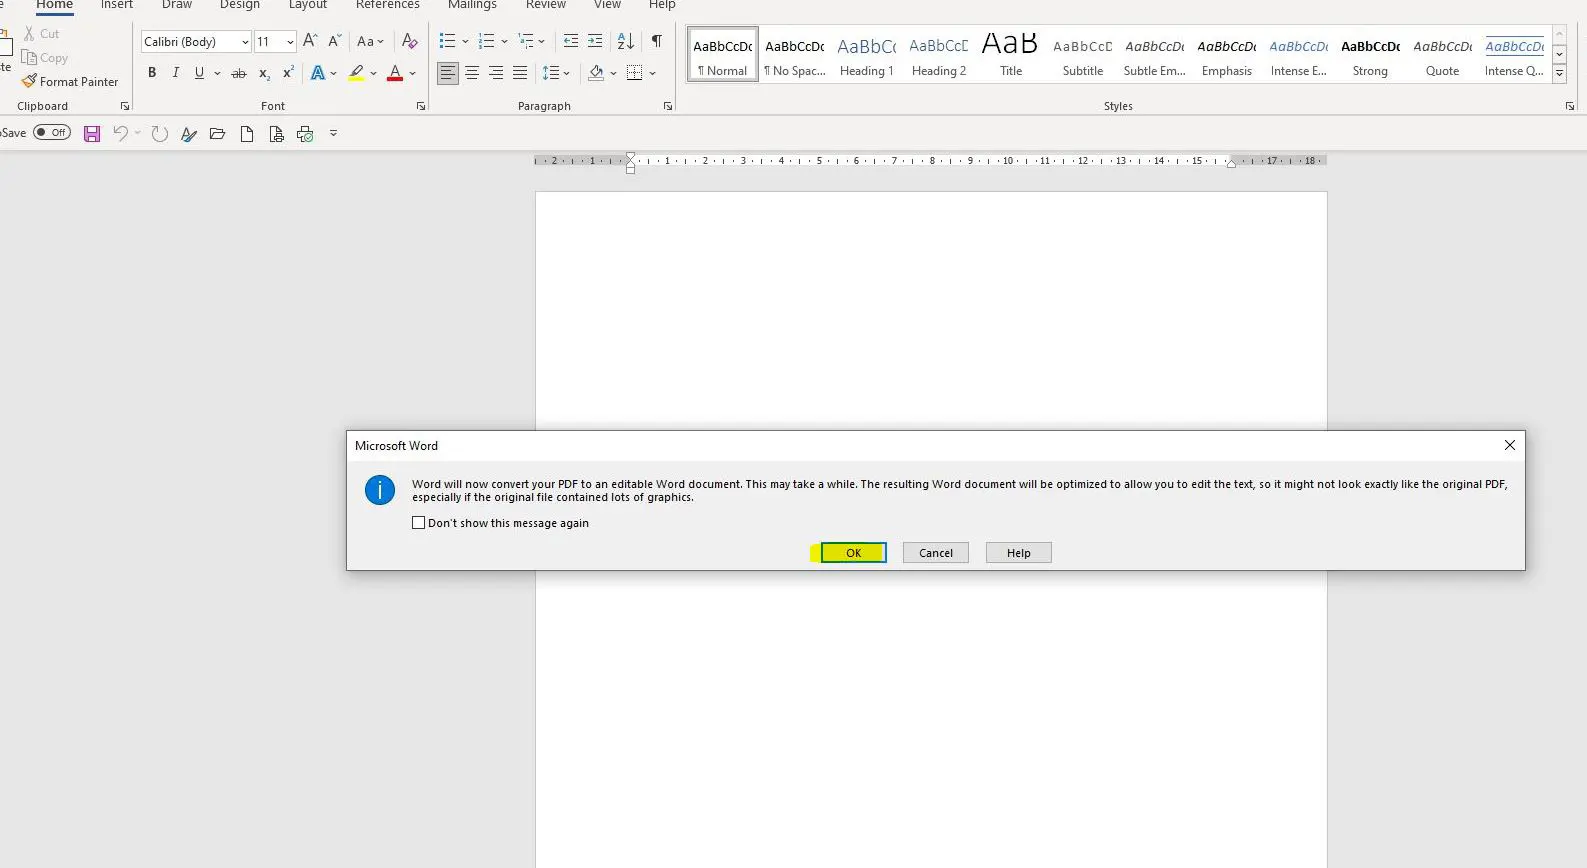This screenshot has width=1587, height=868.
Task: Open Font dialog launcher
Action: coord(421,106)
